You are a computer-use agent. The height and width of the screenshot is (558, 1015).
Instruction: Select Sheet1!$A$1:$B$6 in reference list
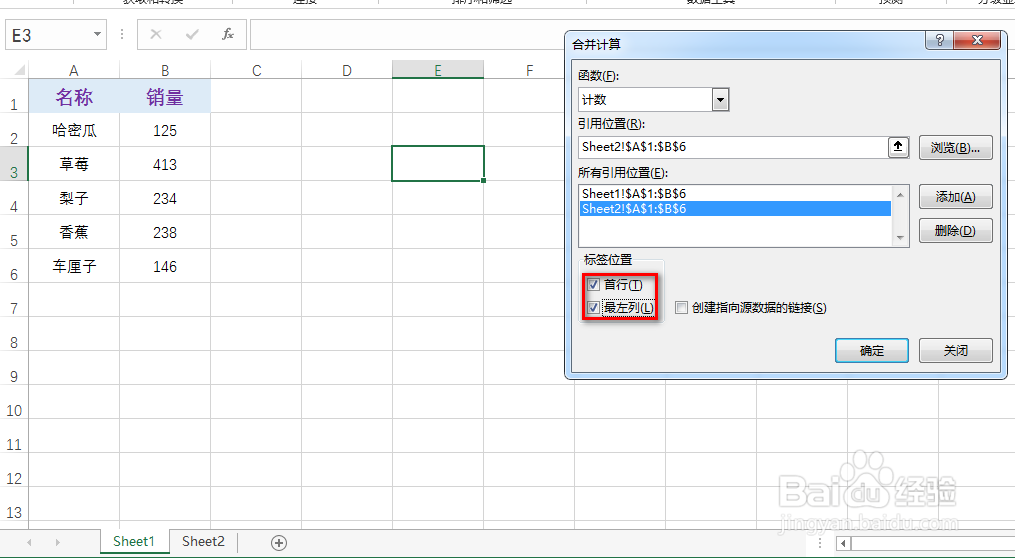(735, 194)
